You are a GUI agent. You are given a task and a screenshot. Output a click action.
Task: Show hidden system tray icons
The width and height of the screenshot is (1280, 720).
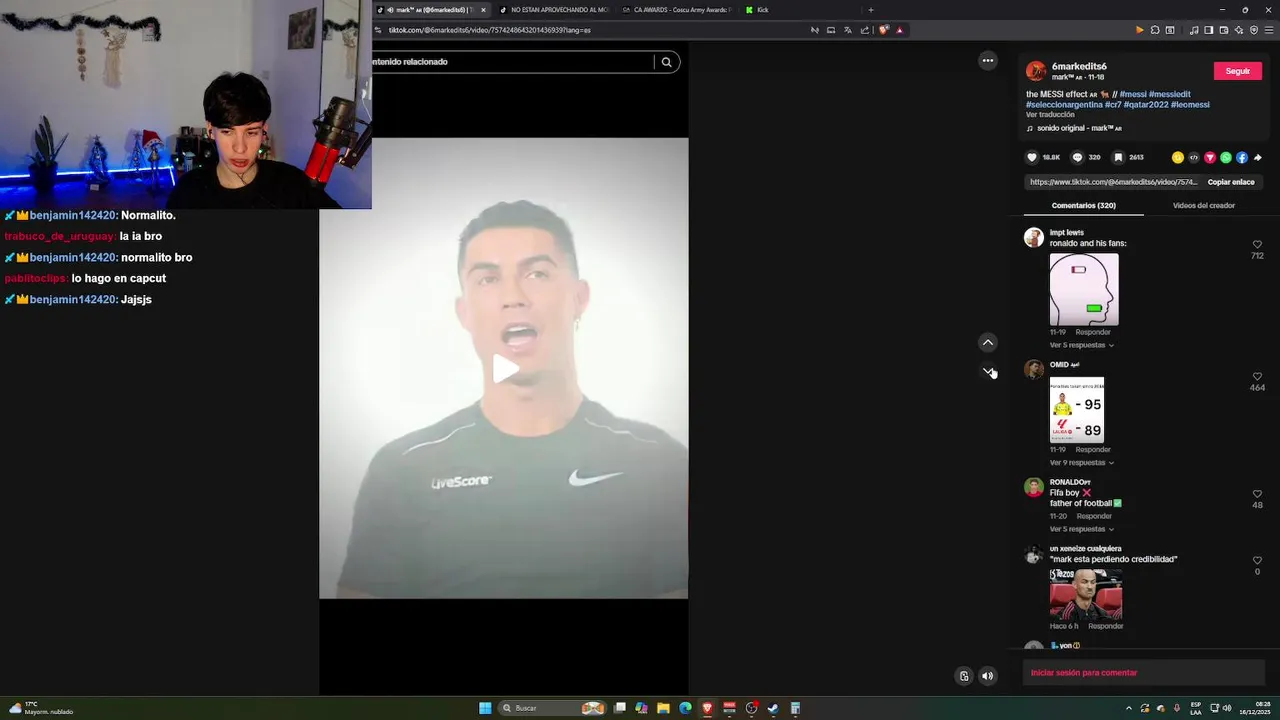point(1129,708)
